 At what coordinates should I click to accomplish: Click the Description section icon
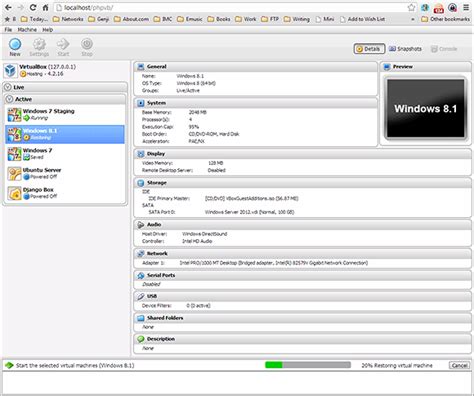coord(141,339)
